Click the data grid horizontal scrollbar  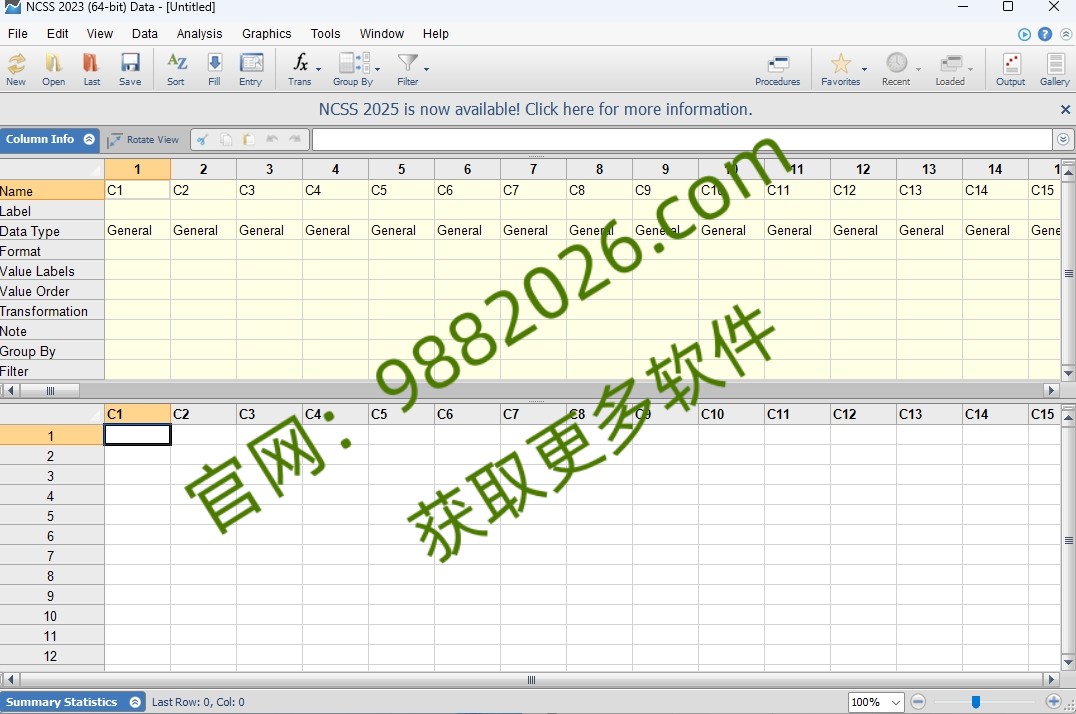click(531, 680)
